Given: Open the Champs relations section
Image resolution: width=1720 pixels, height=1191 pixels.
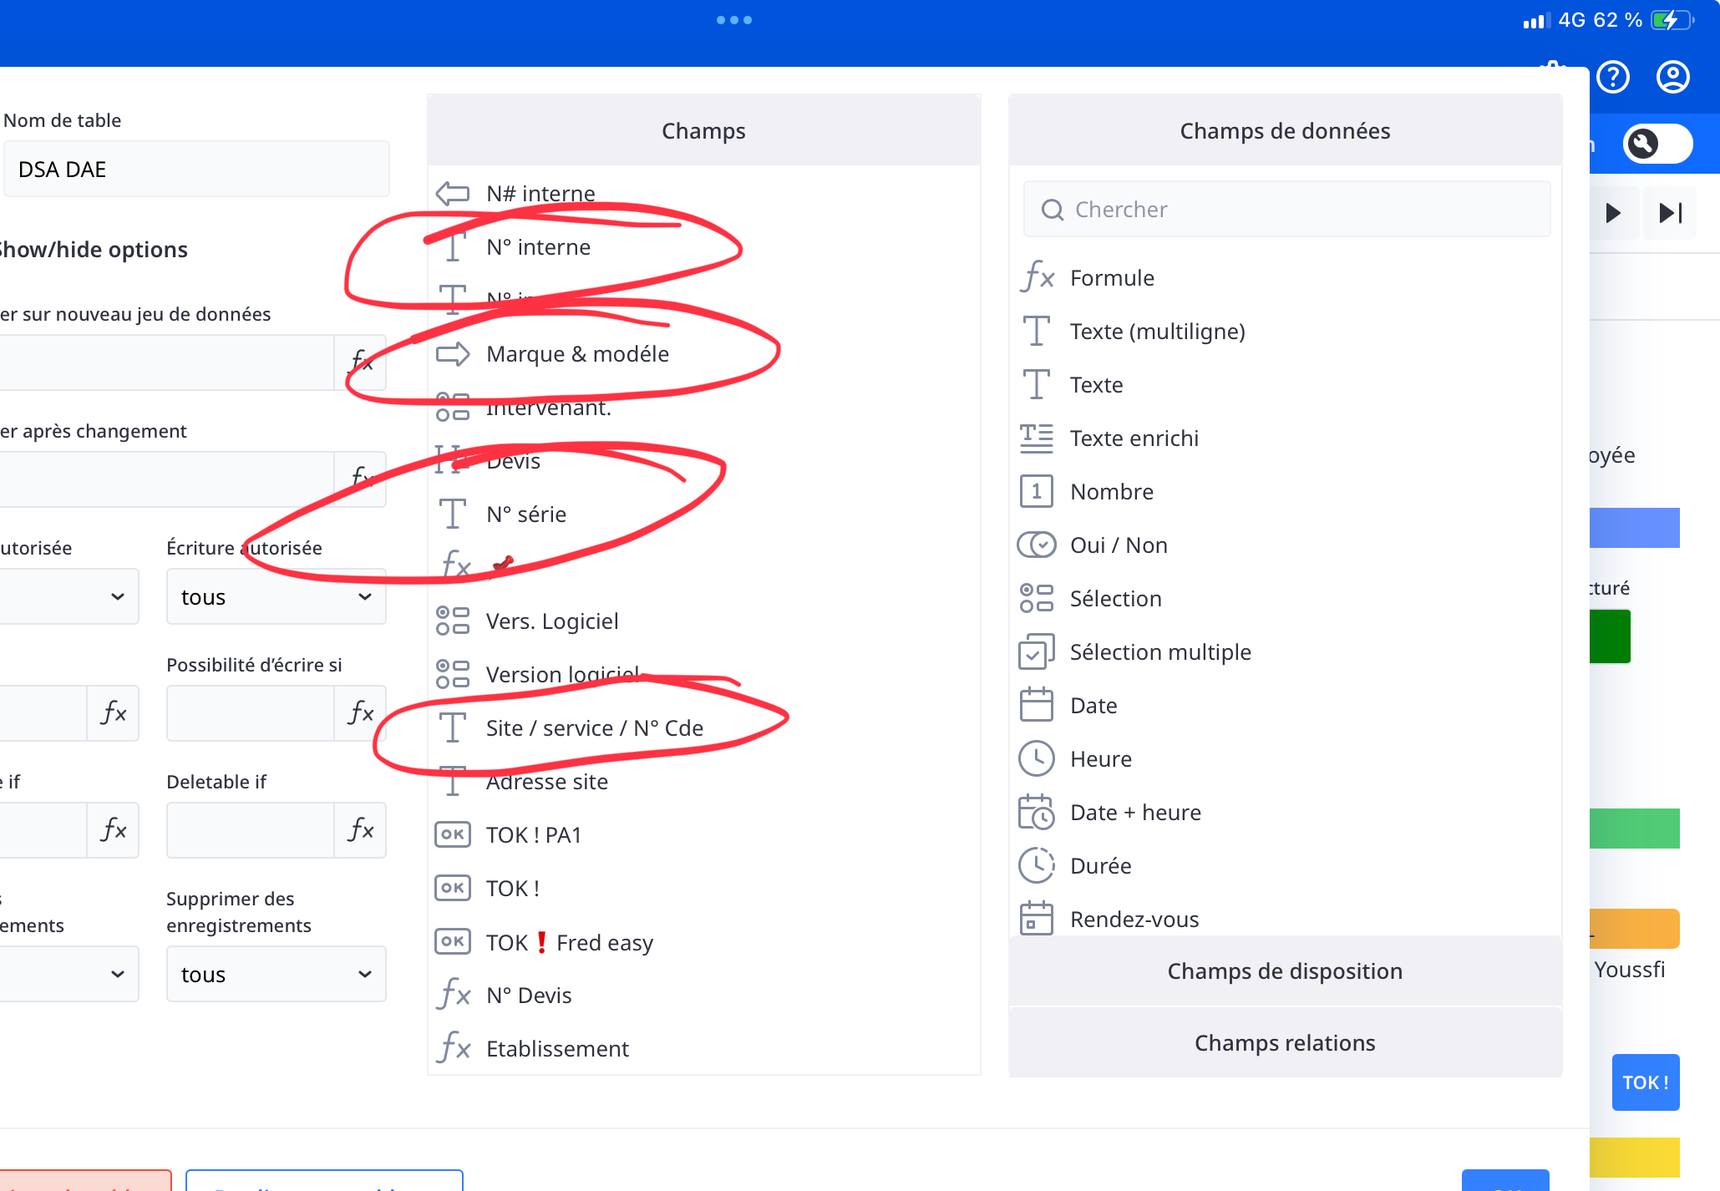Looking at the screenshot, I should pyautogui.click(x=1284, y=1043).
